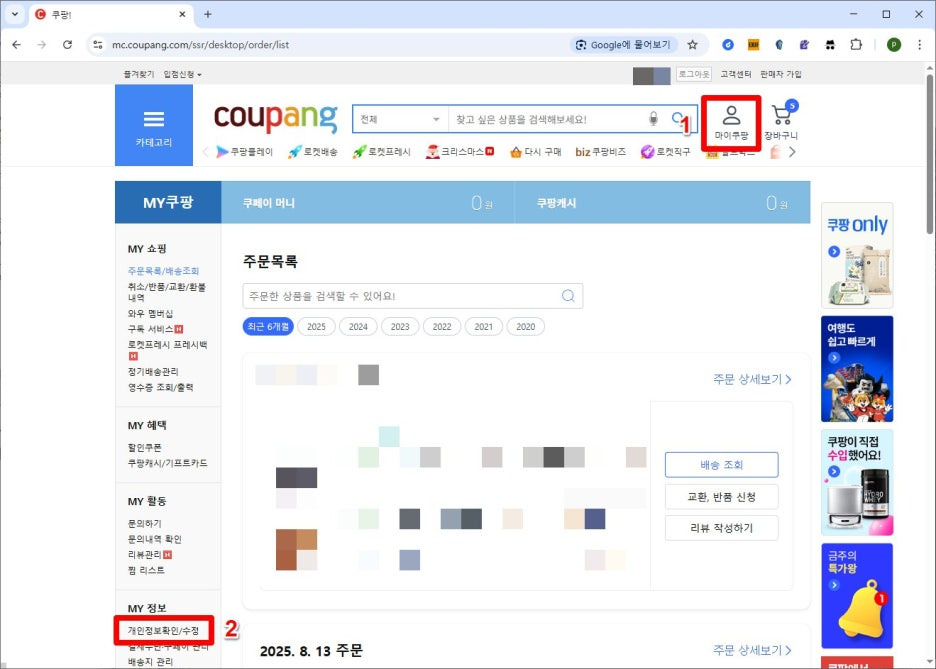The image size is (936, 669).
Task: Click 리뷰 작성하기 button
Action: click(722, 528)
